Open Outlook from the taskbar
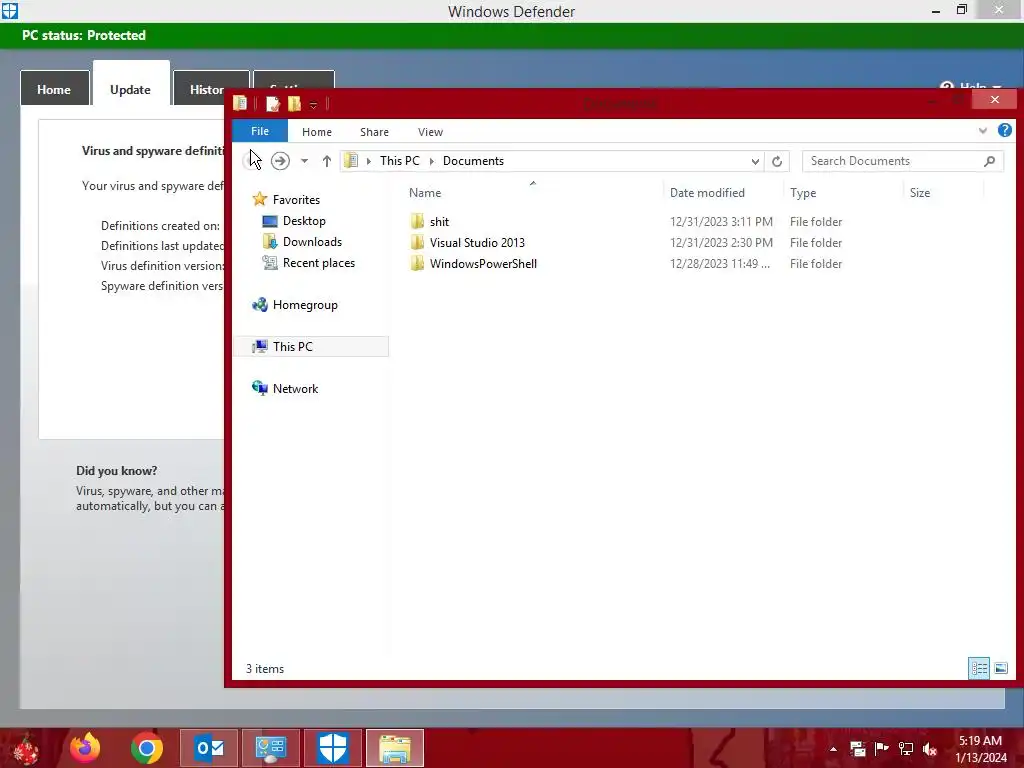The image size is (1024, 768). tap(210, 748)
